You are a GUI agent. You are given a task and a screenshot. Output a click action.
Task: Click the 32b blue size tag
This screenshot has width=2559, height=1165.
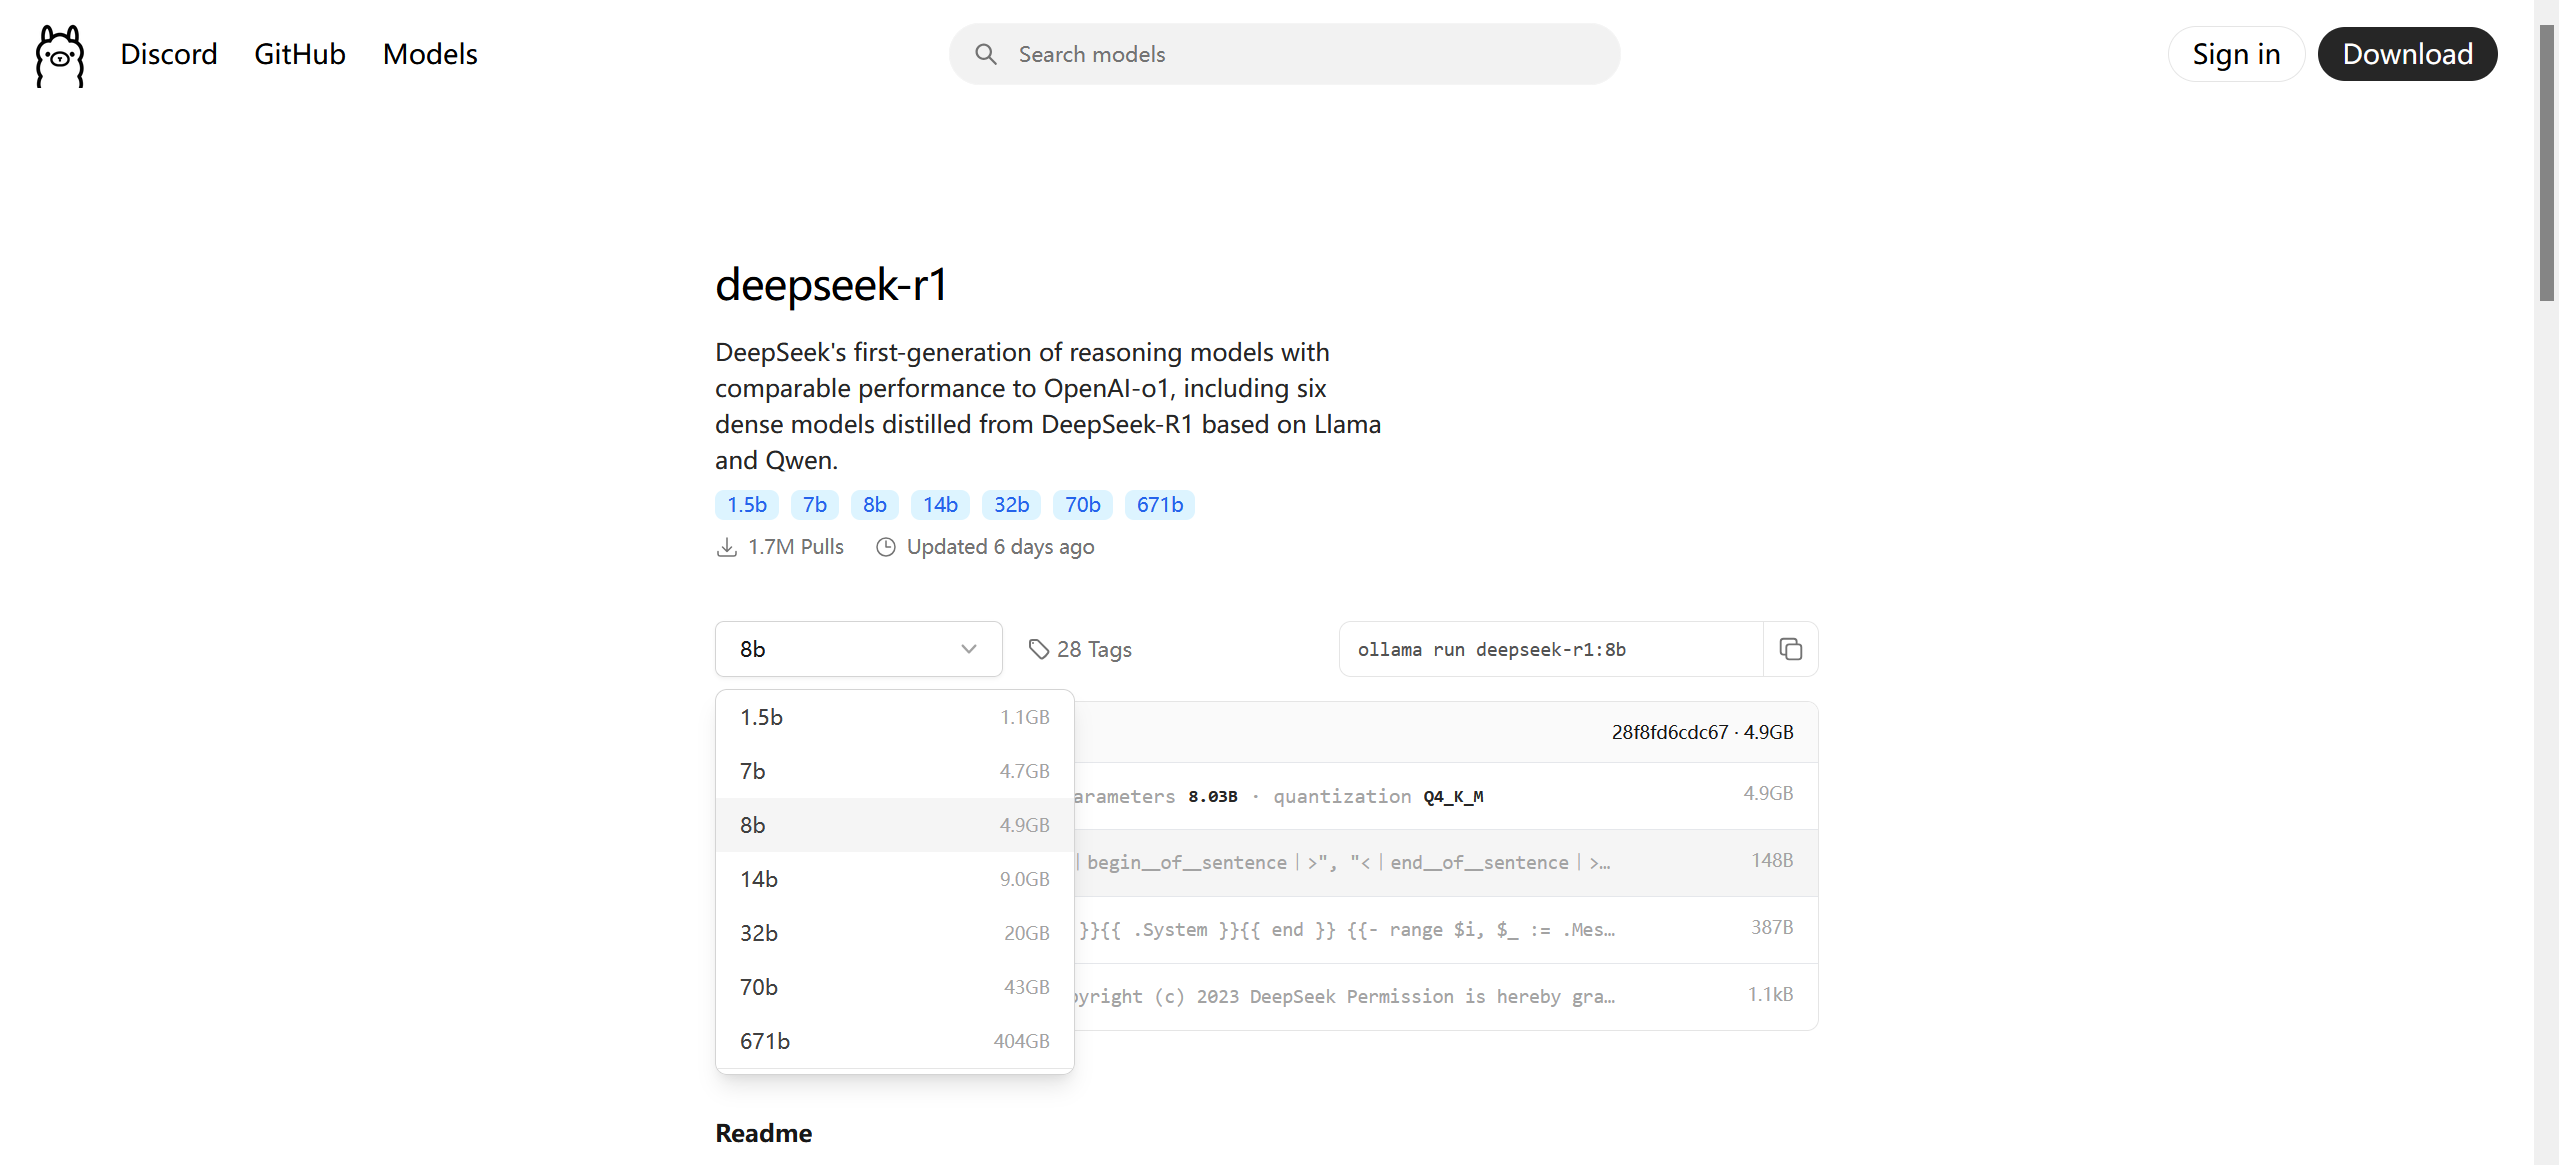pos(1011,505)
